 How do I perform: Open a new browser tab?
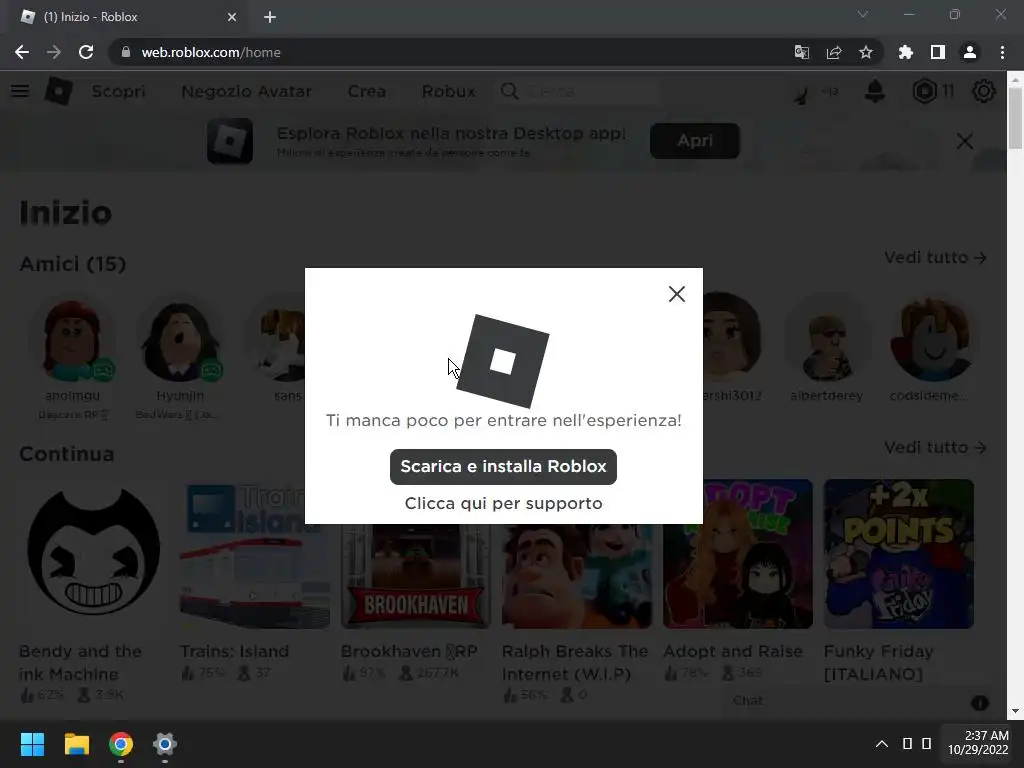pos(270,17)
